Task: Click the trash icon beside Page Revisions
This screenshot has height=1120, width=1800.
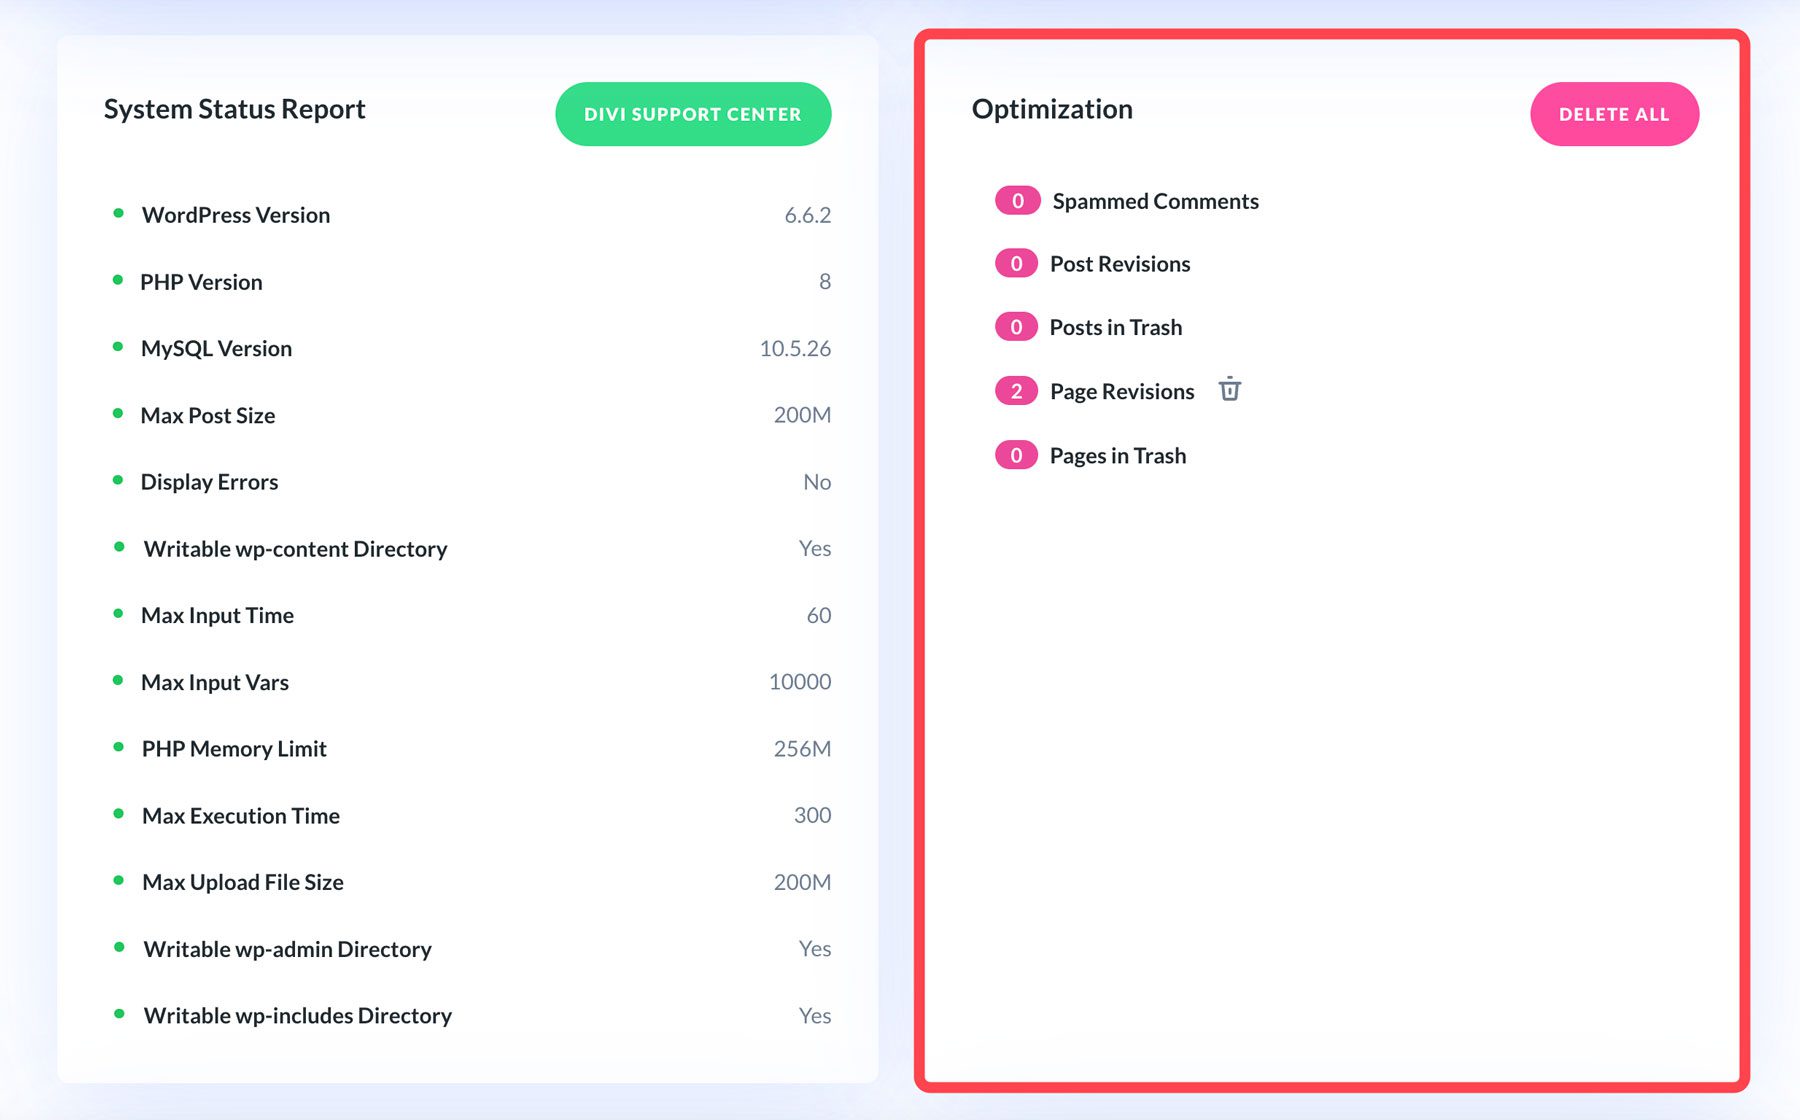Action: (x=1230, y=390)
